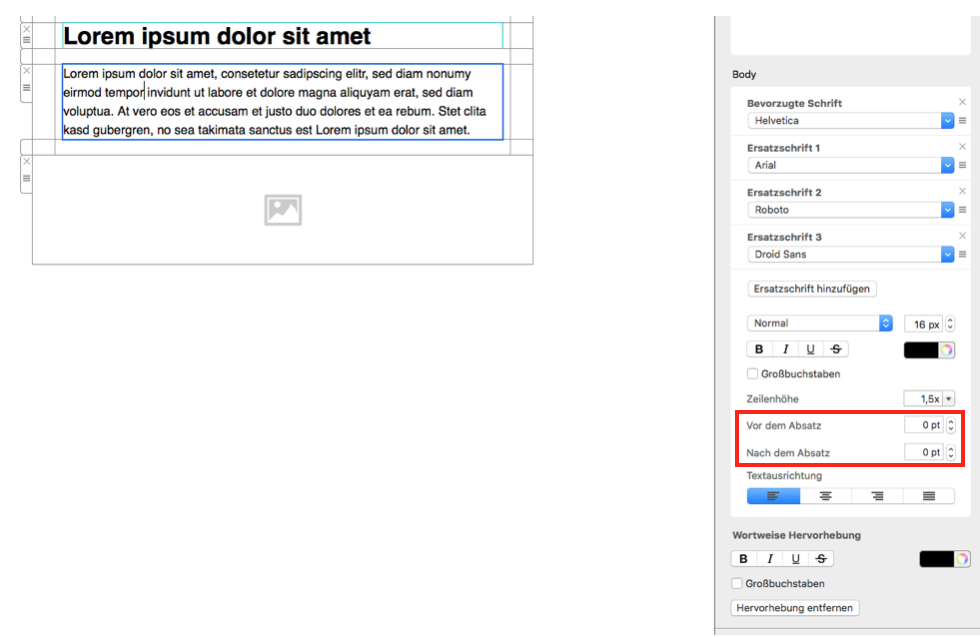The width and height of the screenshot is (980, 637).
Task: Adjust the Nach dem Absatz stepper
Action: pos(951,452)
